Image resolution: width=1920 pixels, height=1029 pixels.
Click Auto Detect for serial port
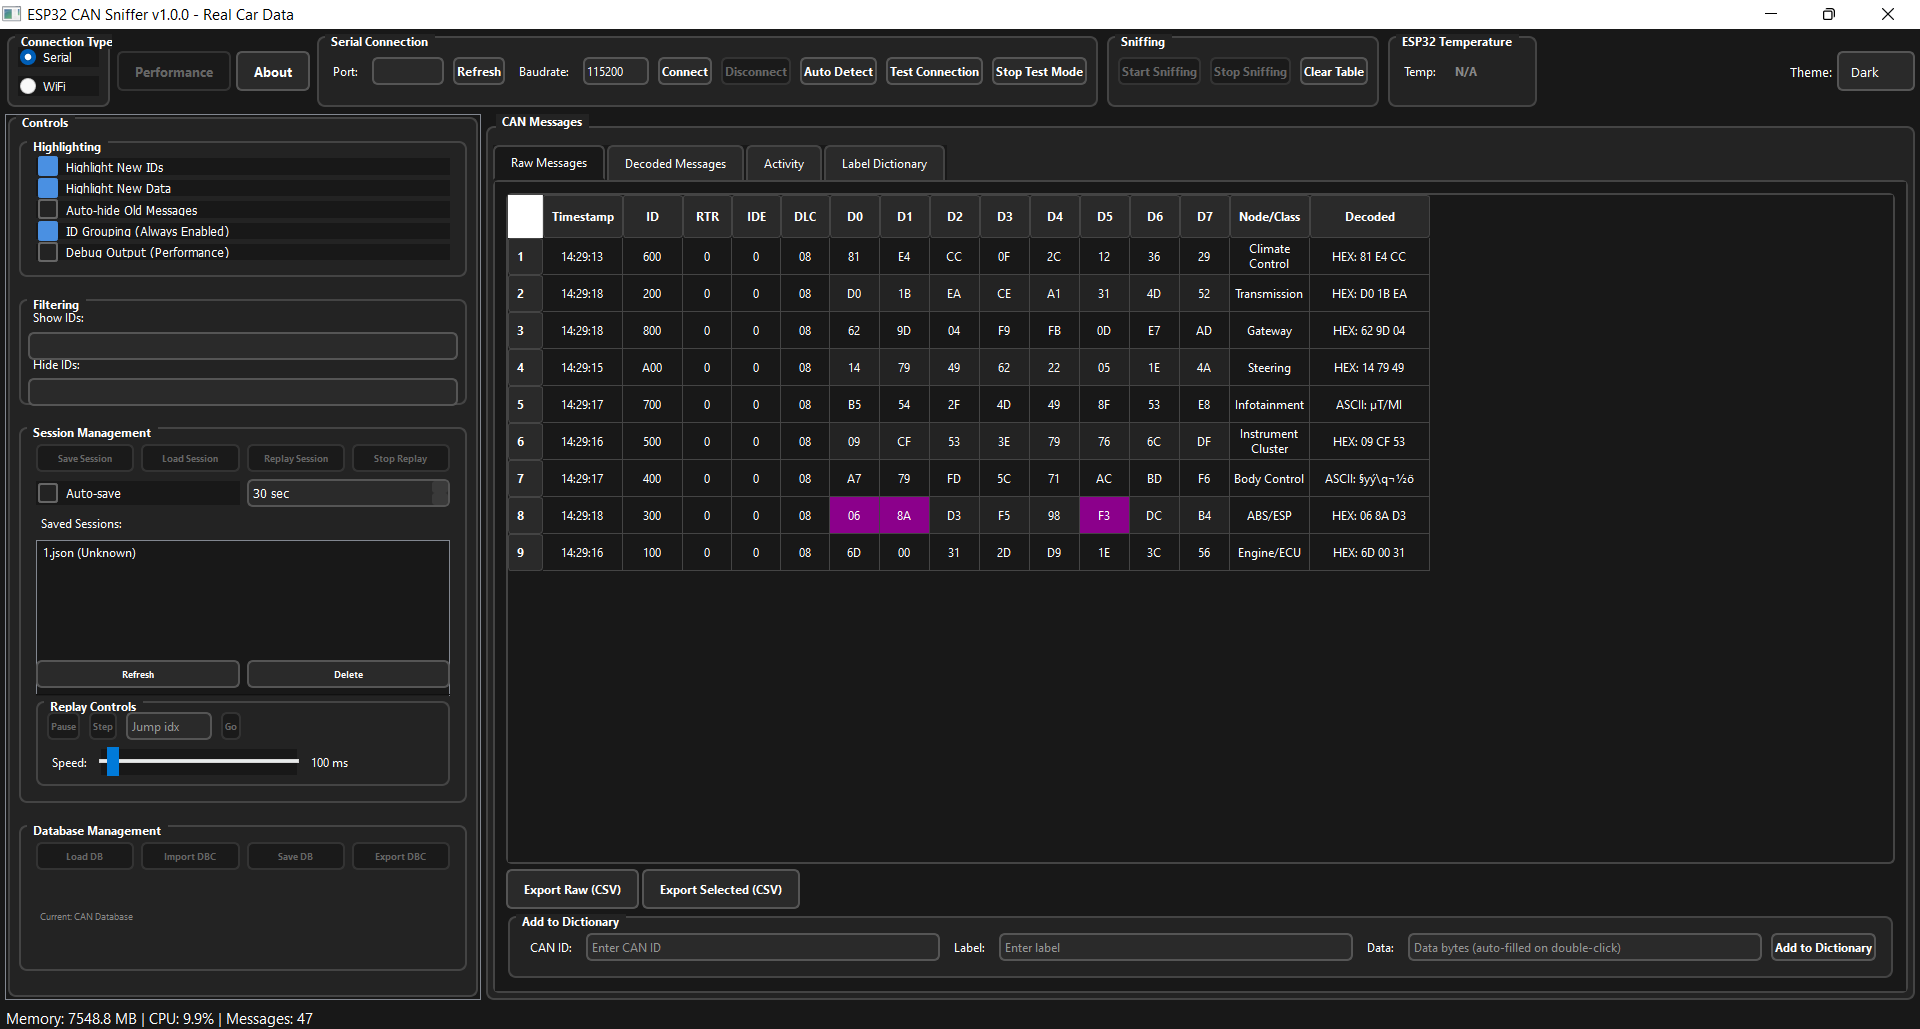click(837, 71)
